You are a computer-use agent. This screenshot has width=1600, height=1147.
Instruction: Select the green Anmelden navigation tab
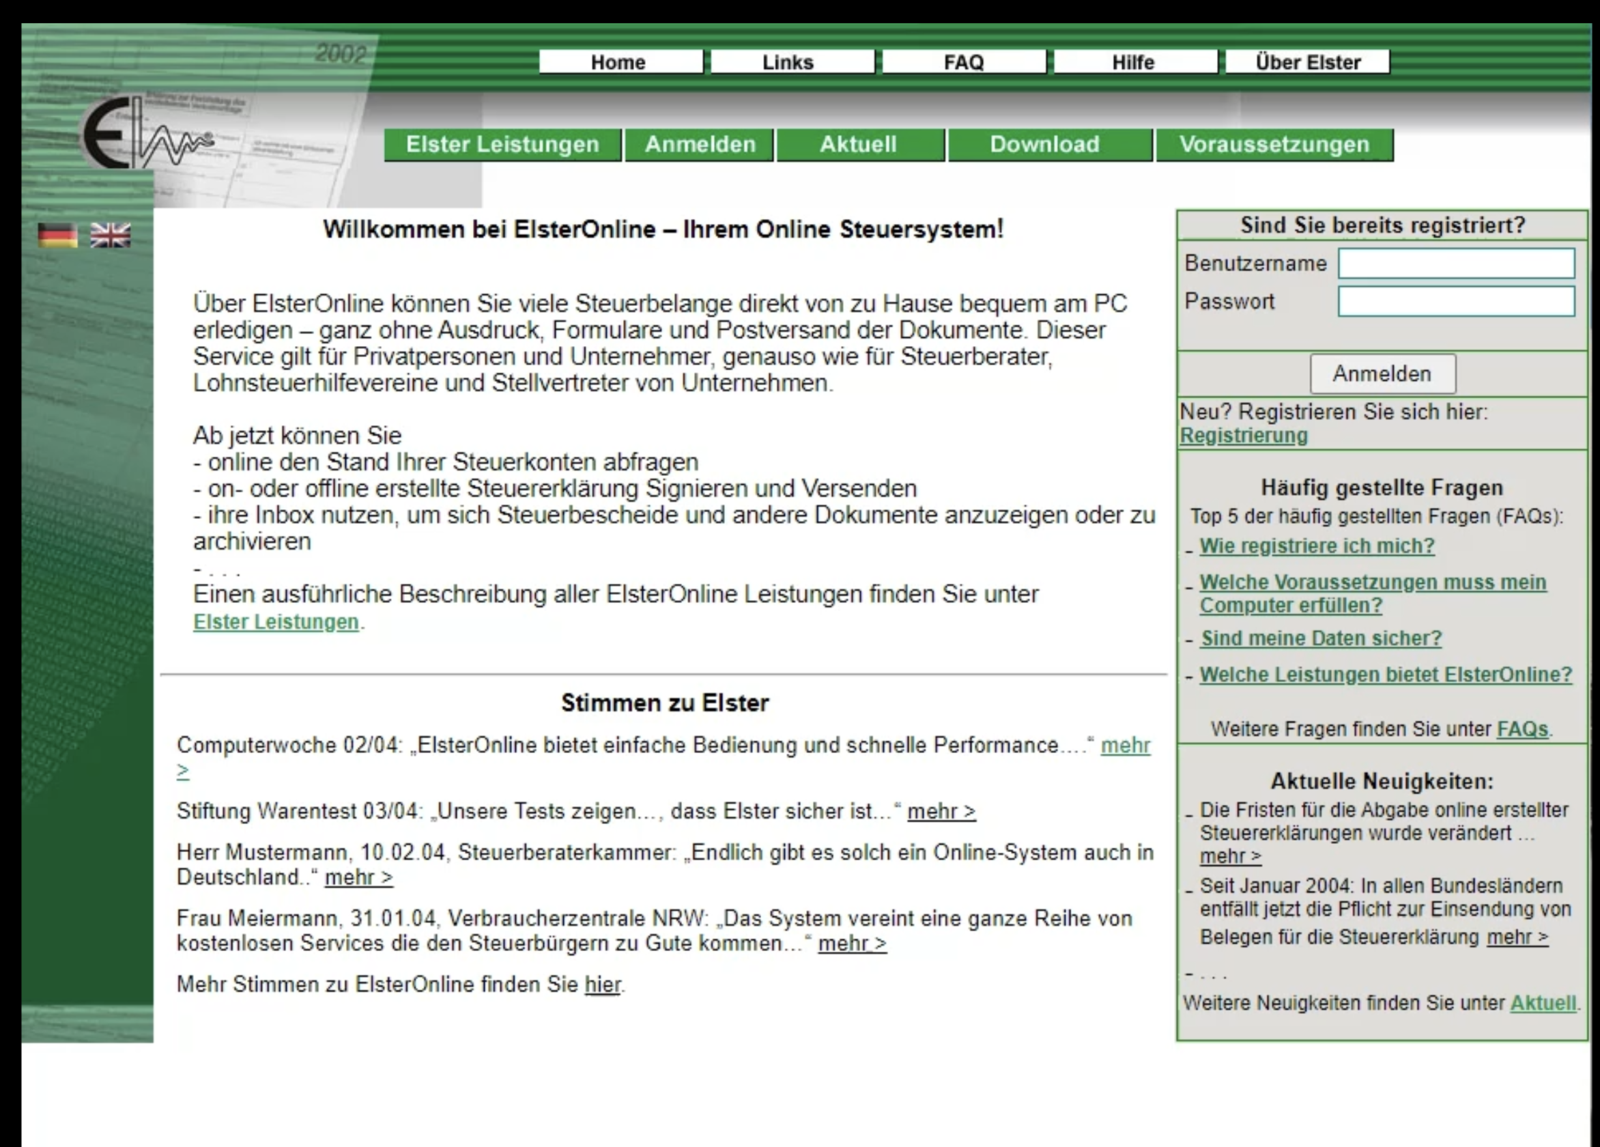coord(700,145)
